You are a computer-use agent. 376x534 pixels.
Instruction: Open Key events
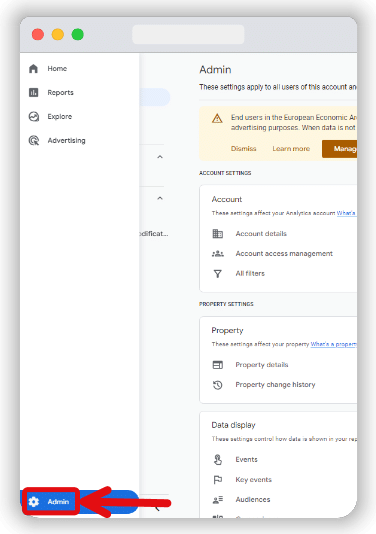[254, 480]
